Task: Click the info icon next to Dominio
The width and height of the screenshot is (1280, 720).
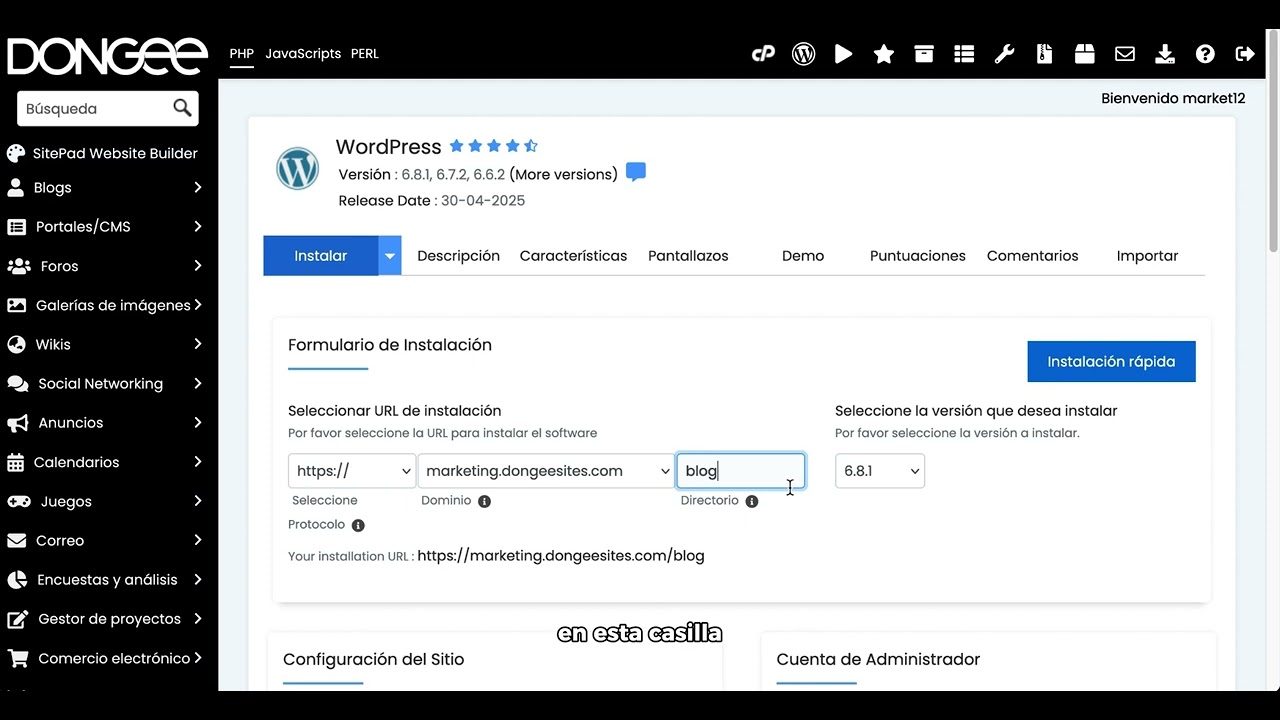Action: (x=484, y=501)
